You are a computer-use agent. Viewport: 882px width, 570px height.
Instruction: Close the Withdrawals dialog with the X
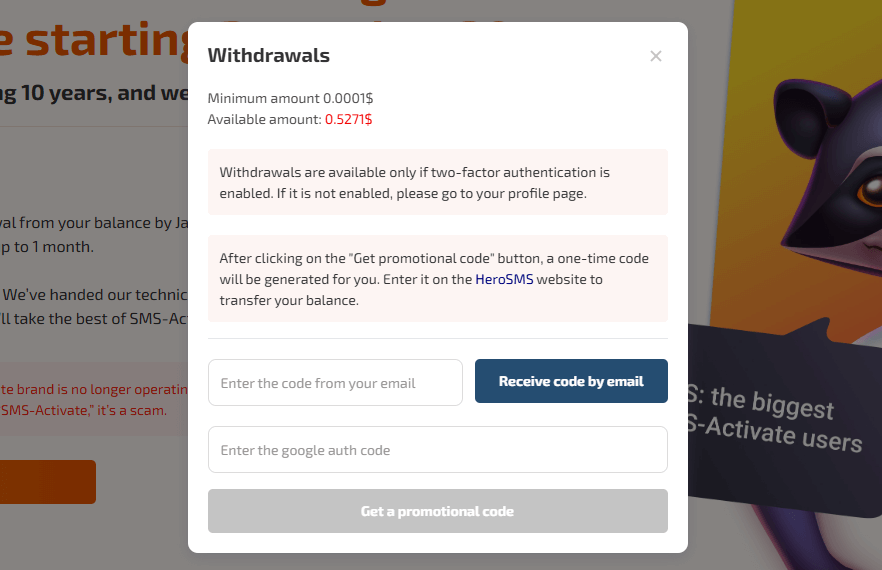click(656, 56)
